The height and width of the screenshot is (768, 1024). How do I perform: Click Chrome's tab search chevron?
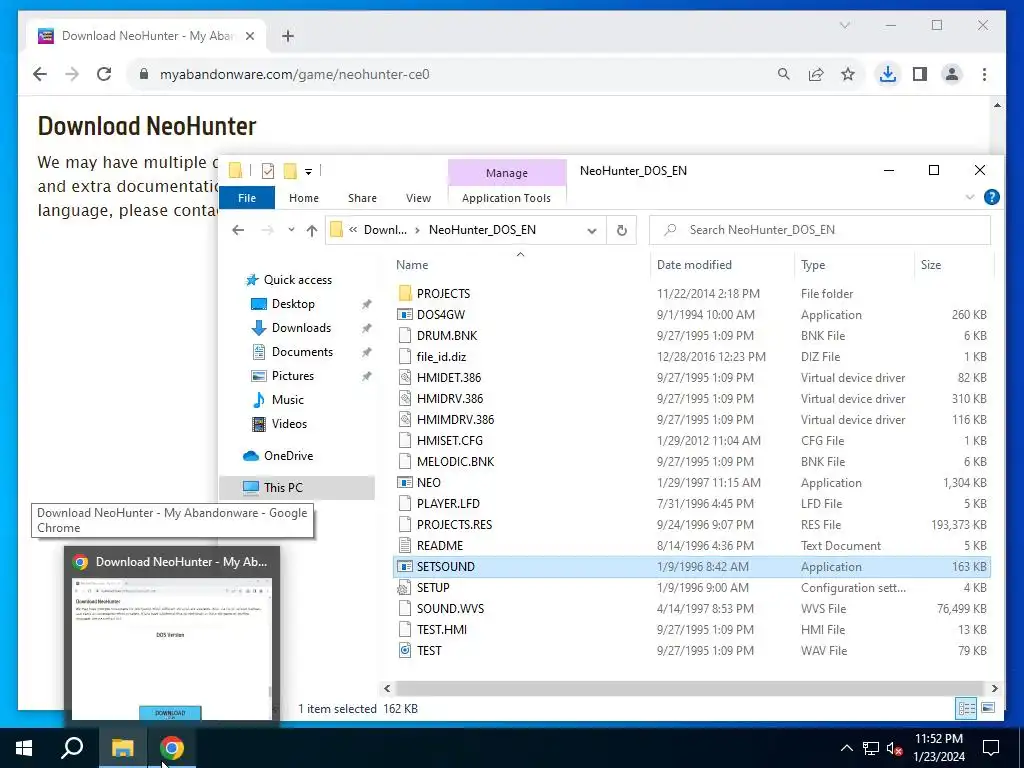(844, 25)
